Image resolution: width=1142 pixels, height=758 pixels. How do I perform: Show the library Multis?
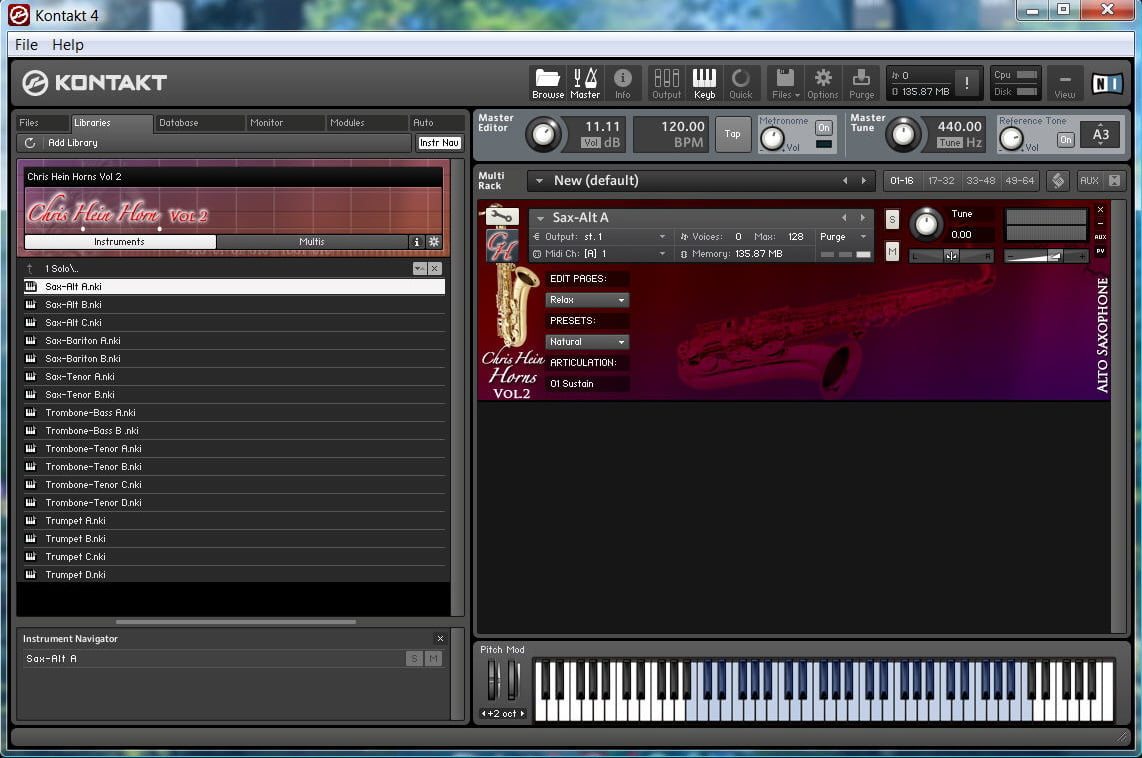coord(312,242)
